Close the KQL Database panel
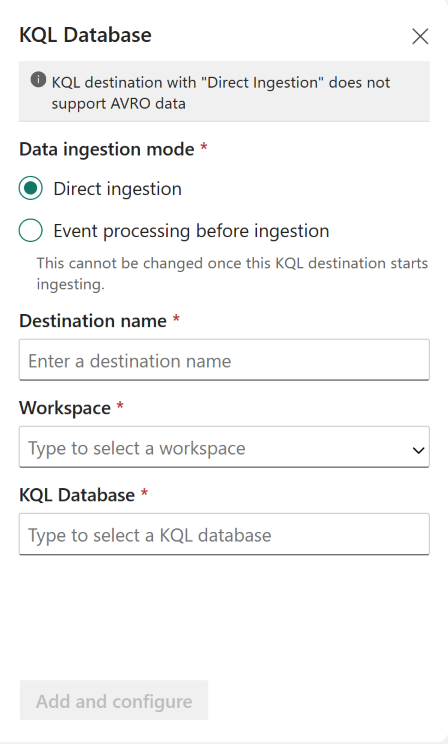The image size is (448, 744). tap(420, 37)
